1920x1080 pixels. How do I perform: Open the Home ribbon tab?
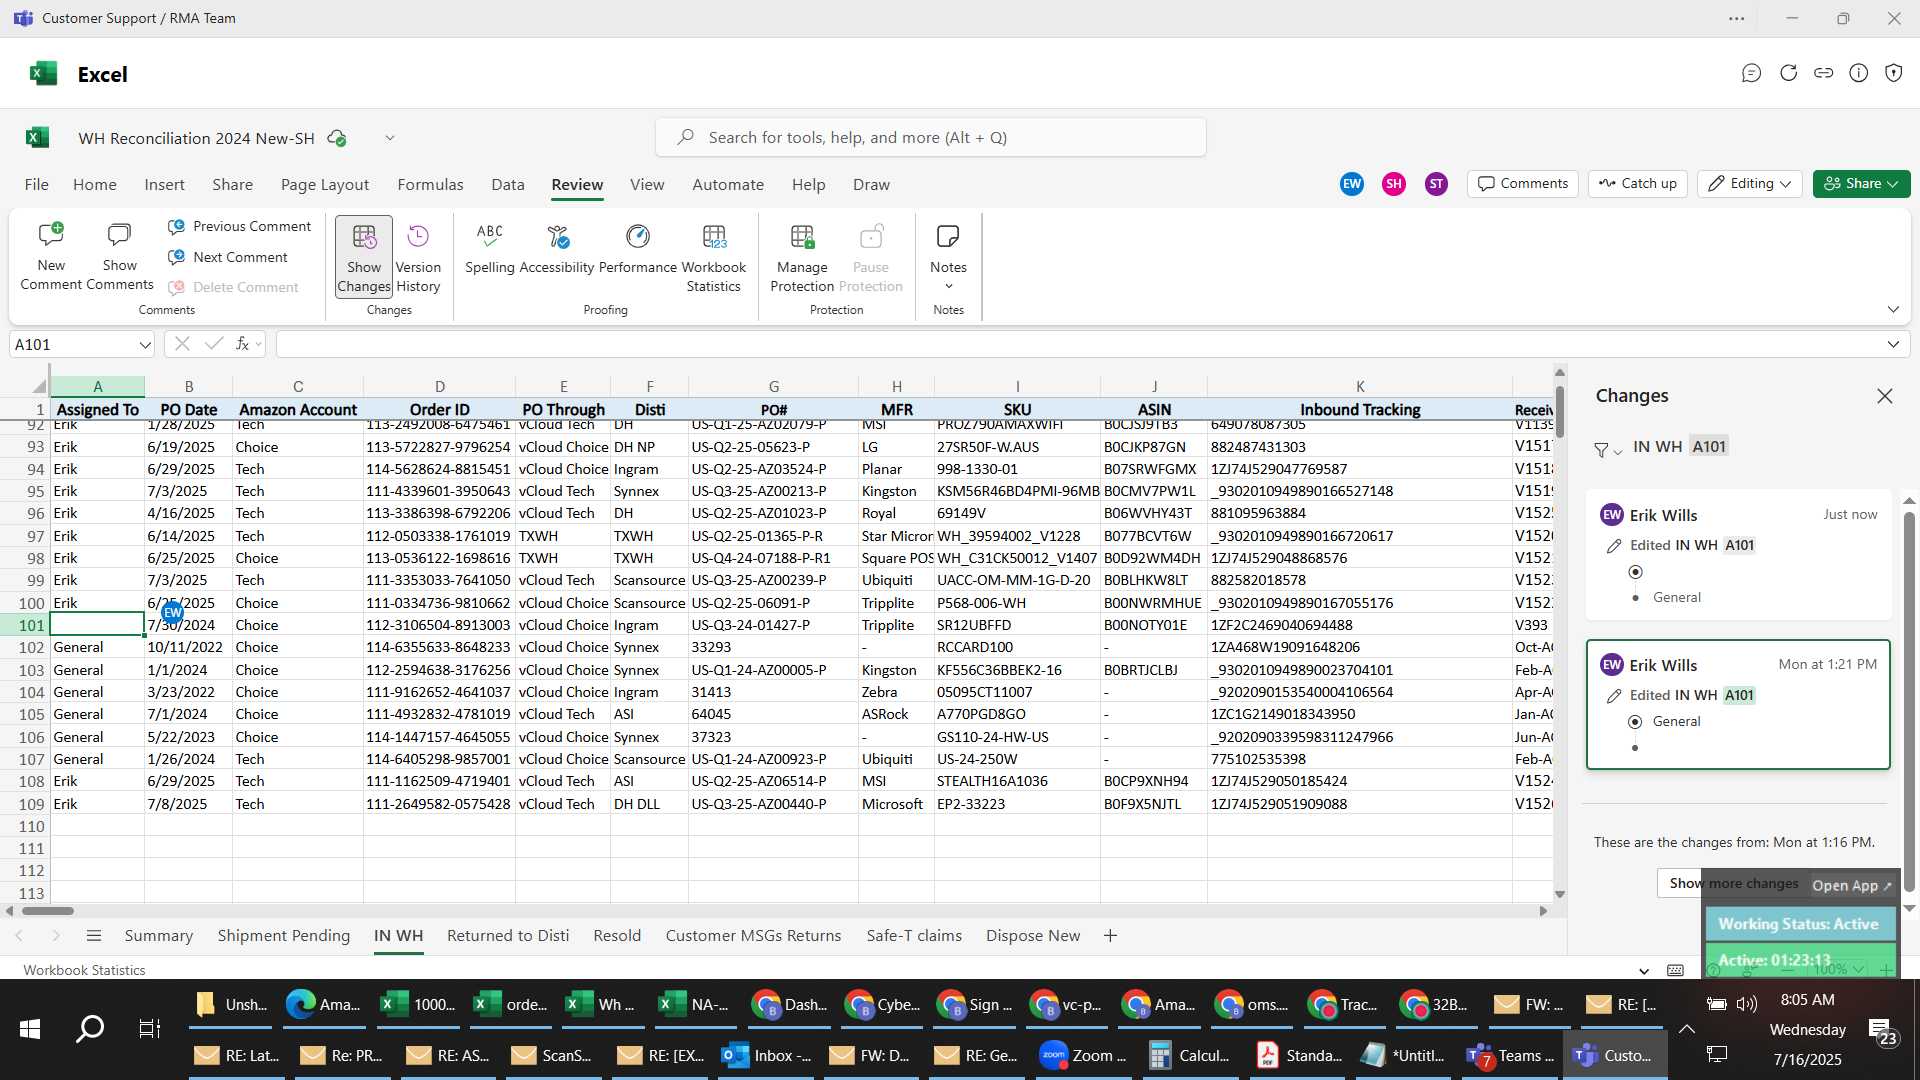pos(95,185)
